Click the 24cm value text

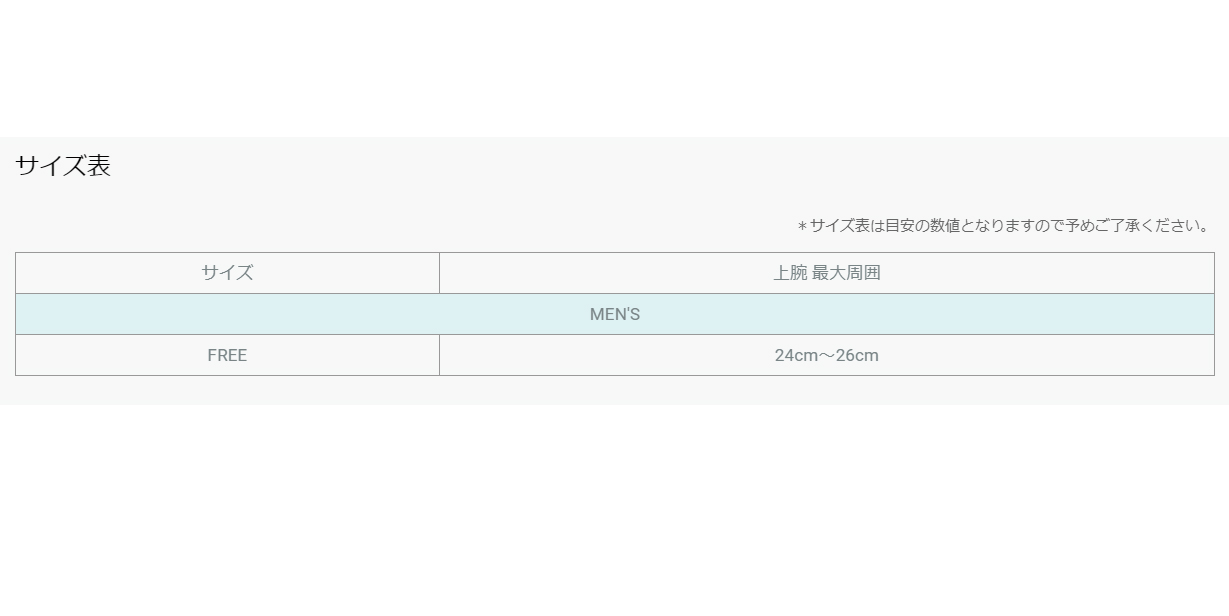click(796, 355)
